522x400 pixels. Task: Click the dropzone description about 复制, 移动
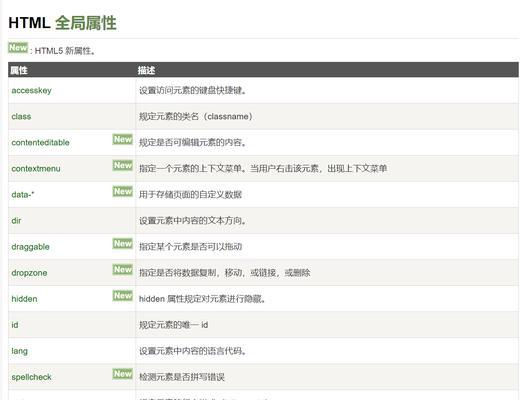point(224,273)
